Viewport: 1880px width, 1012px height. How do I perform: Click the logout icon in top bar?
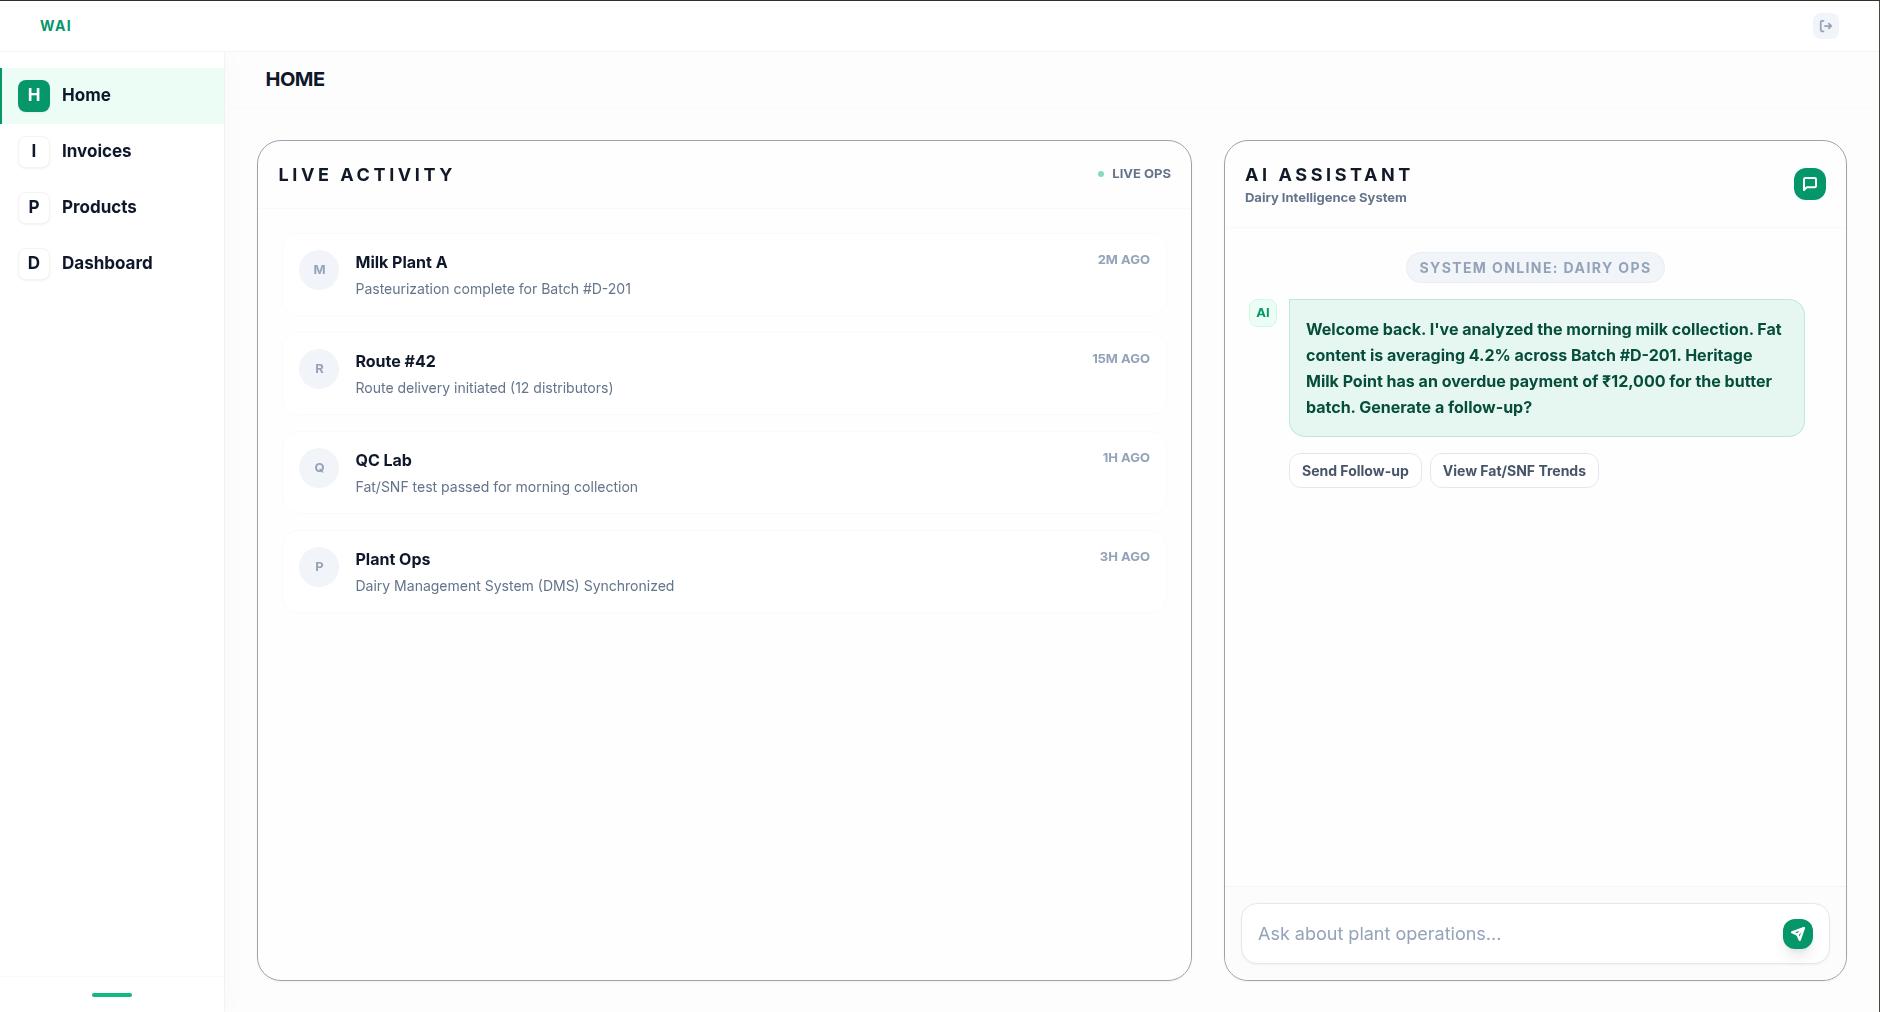click(1826, 26)
